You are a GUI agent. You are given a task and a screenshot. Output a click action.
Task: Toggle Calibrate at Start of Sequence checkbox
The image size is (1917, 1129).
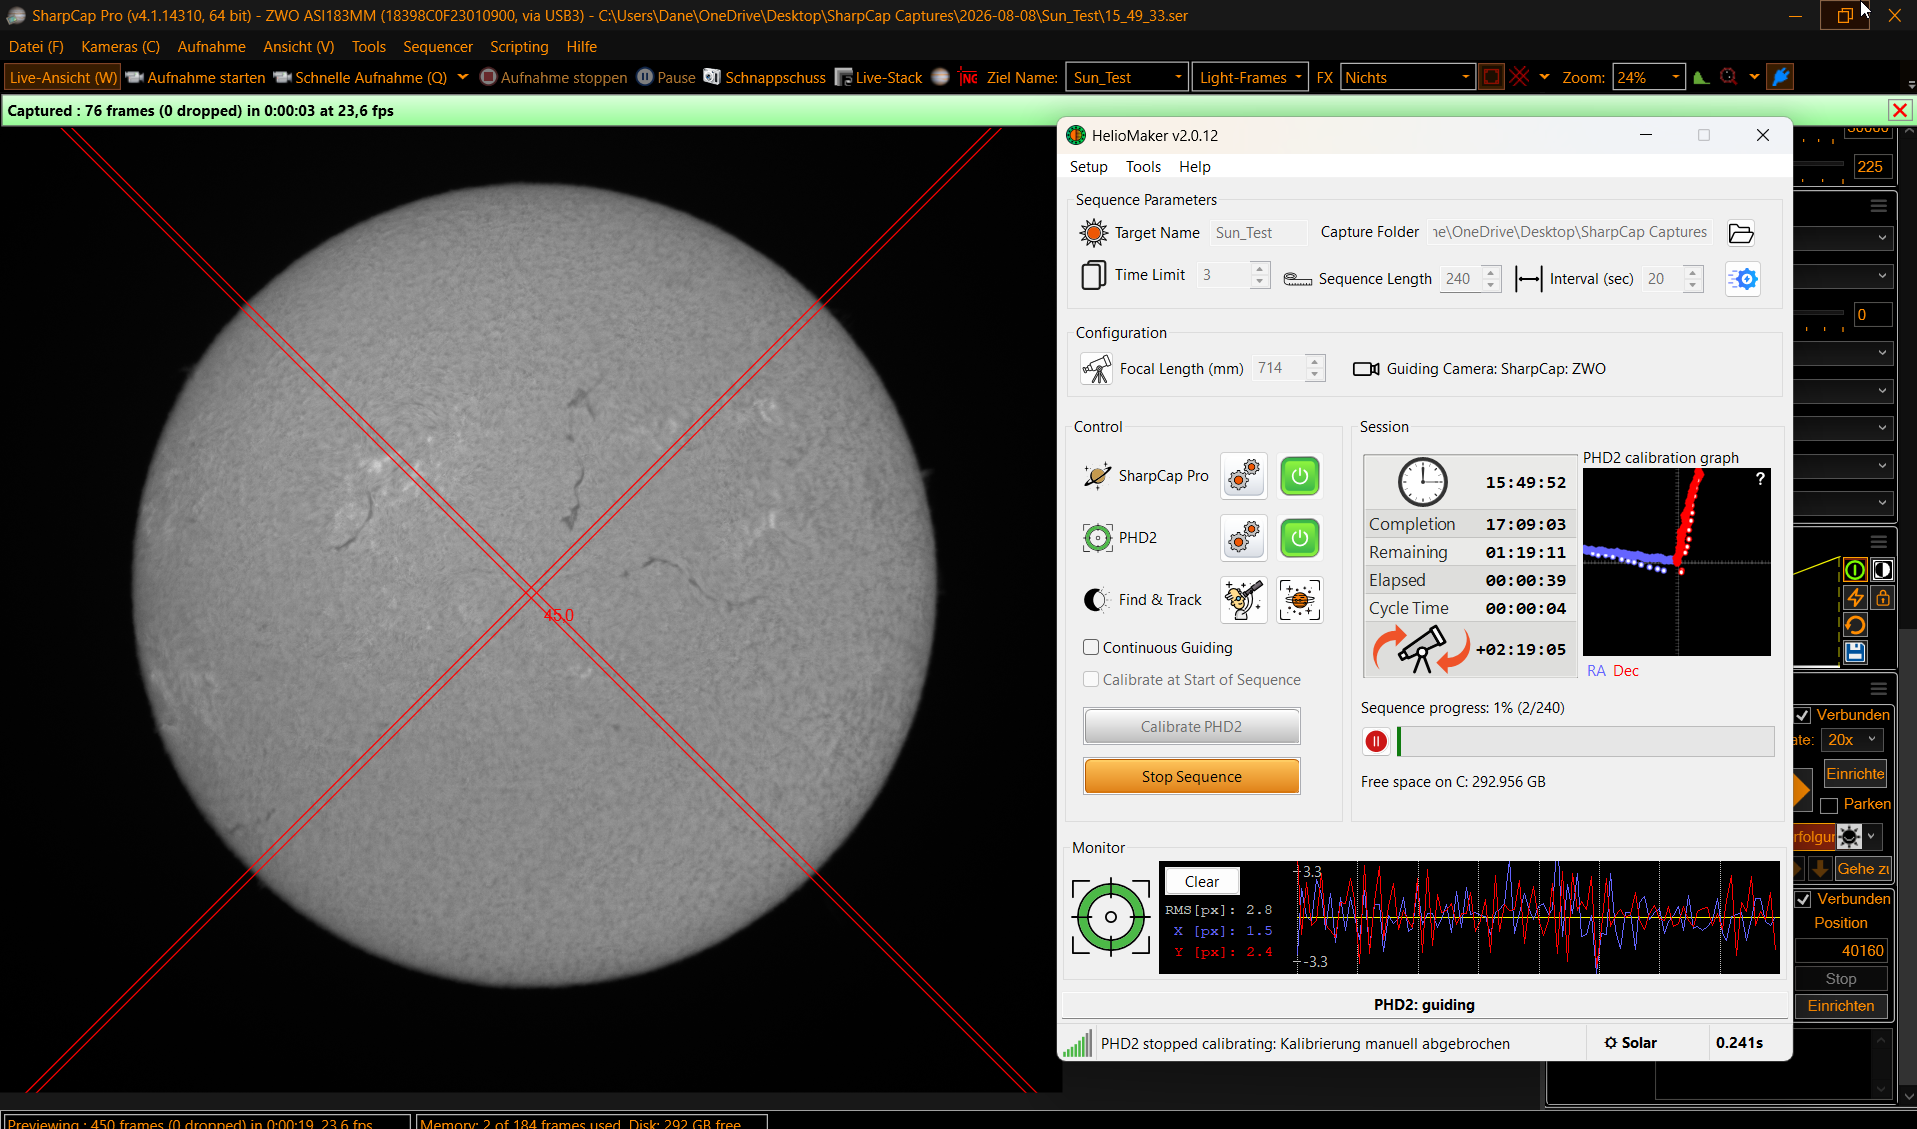point(1091,680)
